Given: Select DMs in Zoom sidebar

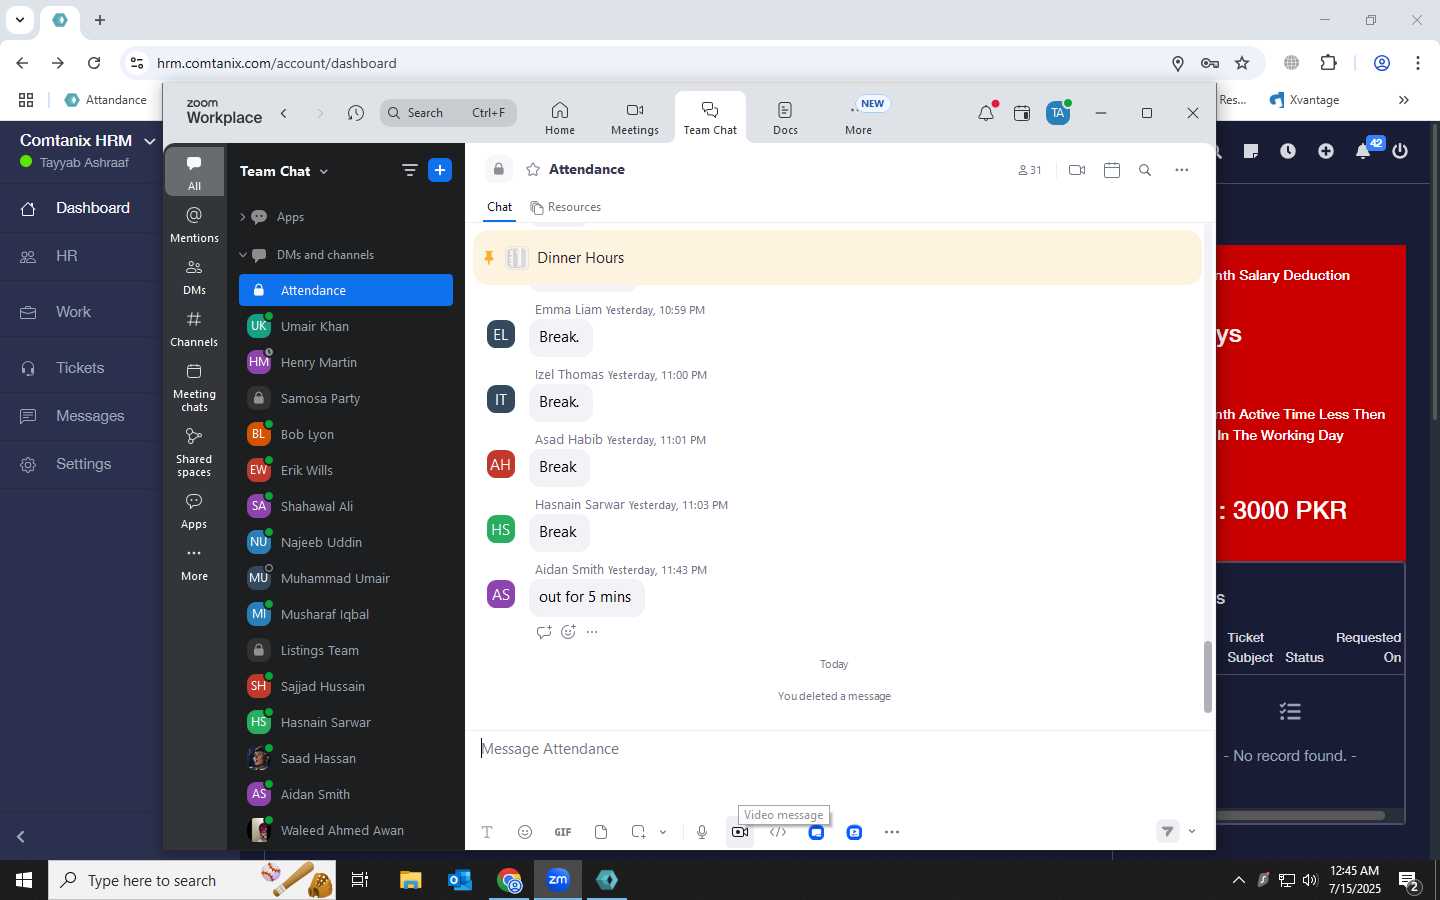Looking at the screenshot, I should point(194,277).
